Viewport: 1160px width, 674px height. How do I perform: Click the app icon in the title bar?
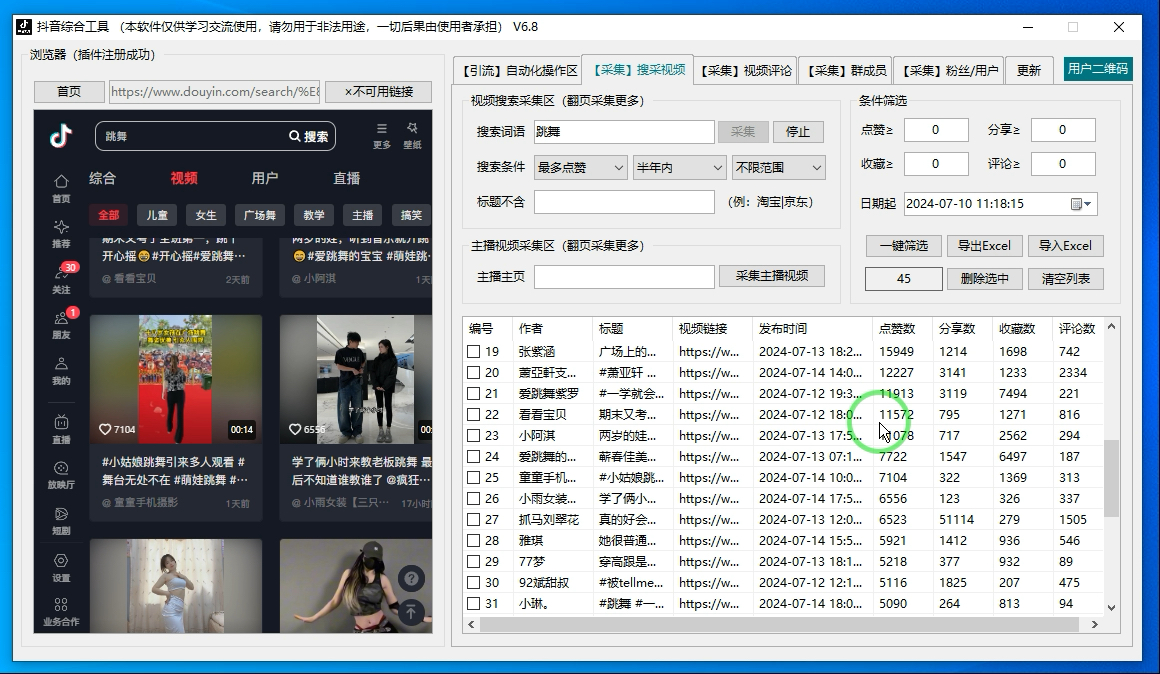24,27
